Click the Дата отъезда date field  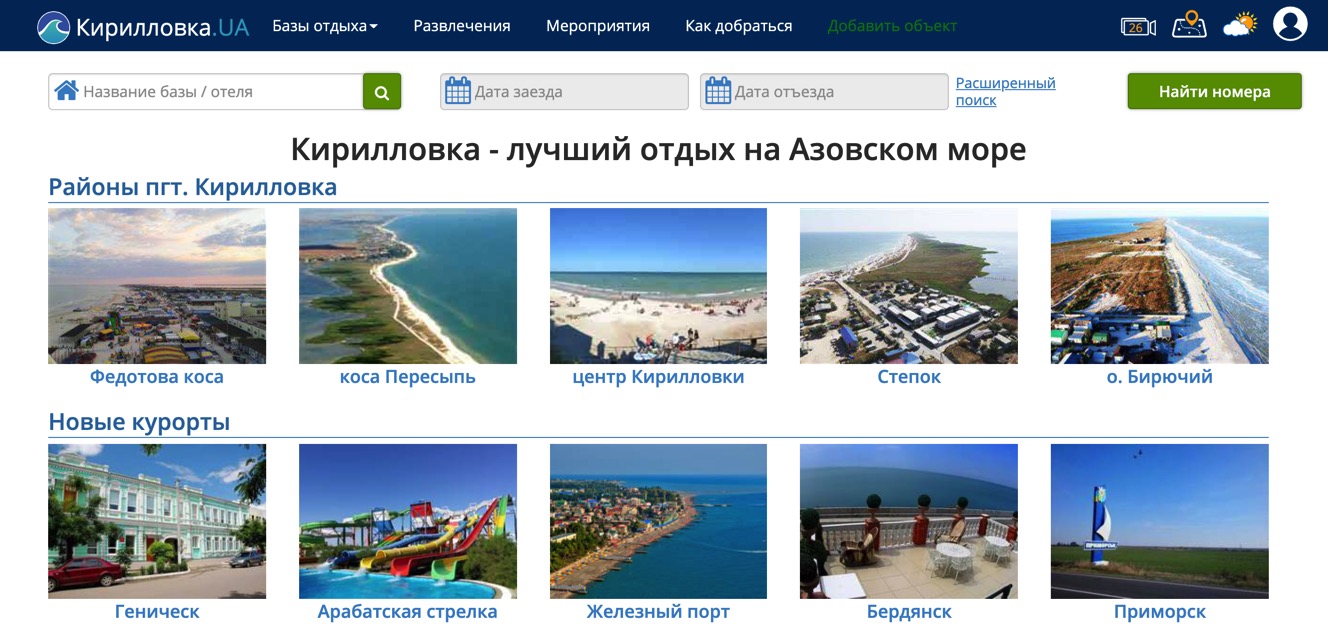[x=824, y=92]
